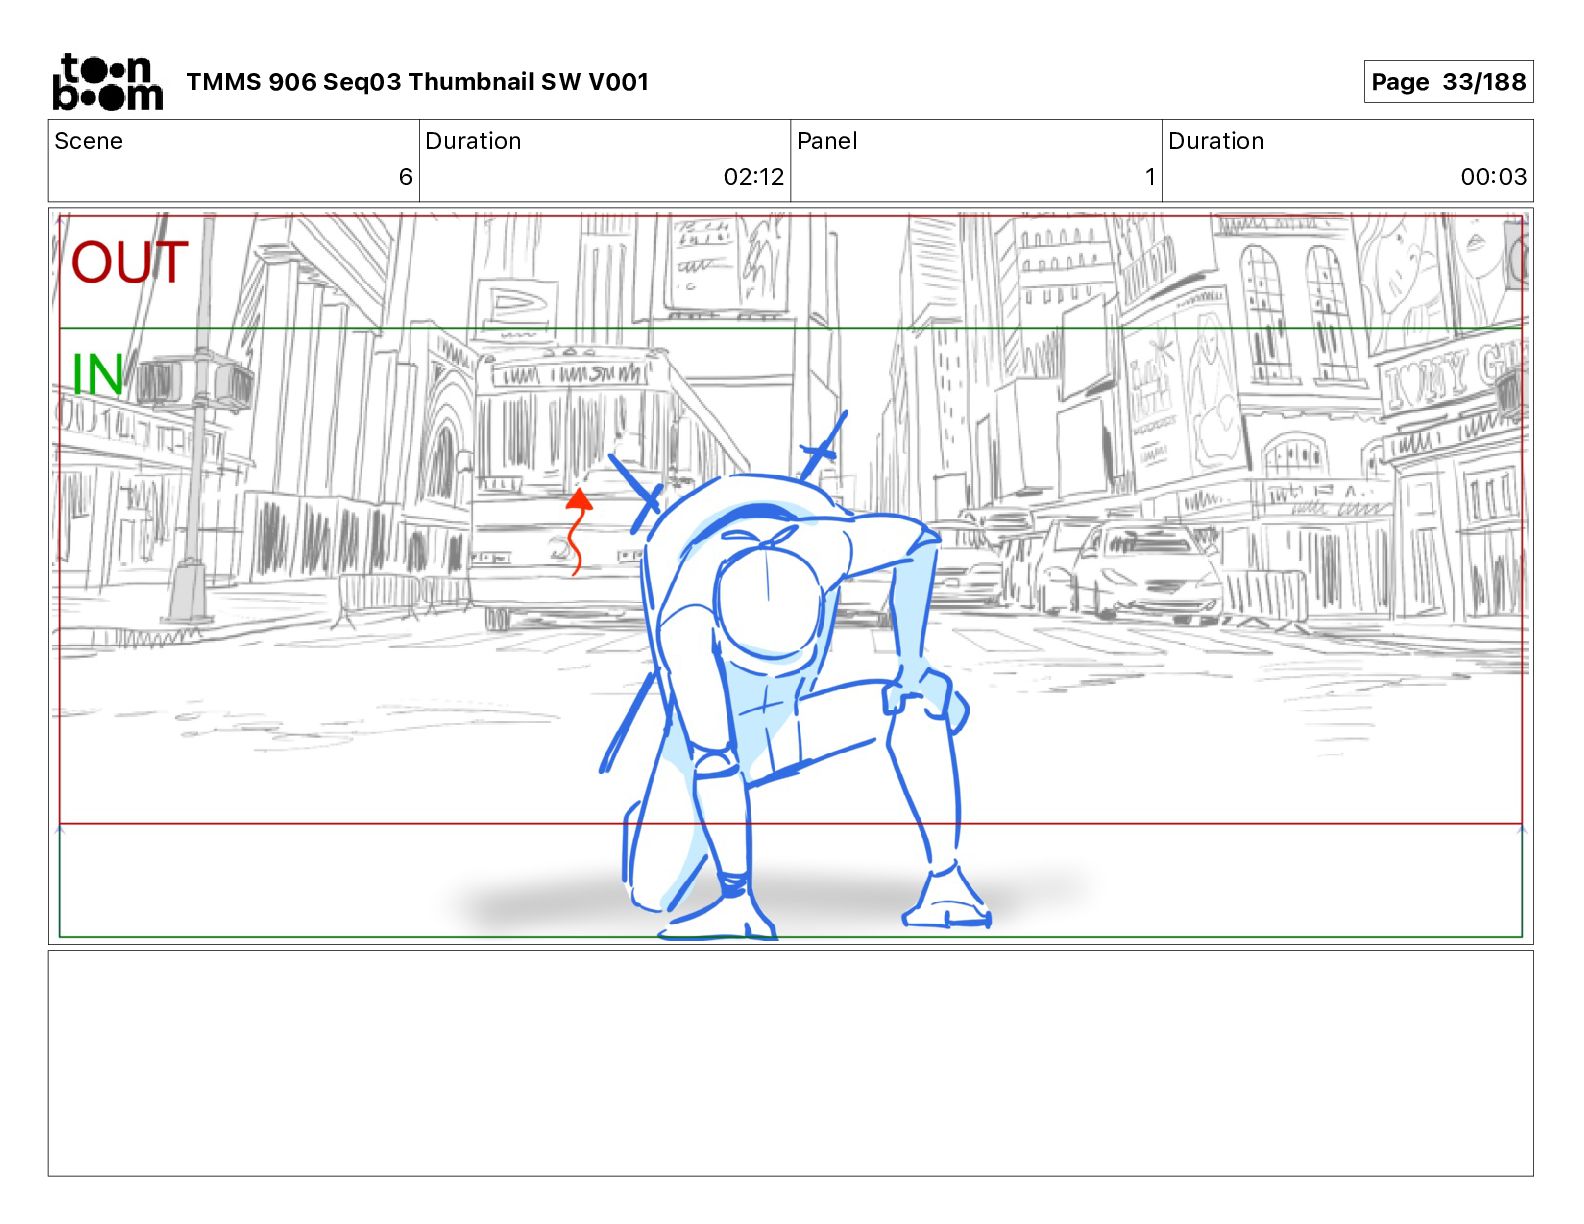This screenshot has height=1224, width=1584.
Task: Click the scene duration '02:12'
Action: 754,177
